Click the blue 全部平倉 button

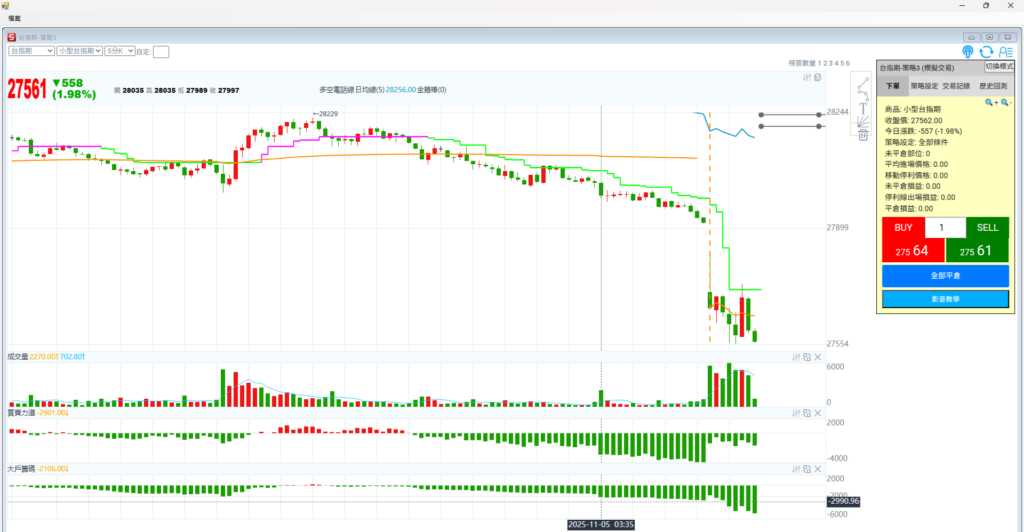coord(945,275)
